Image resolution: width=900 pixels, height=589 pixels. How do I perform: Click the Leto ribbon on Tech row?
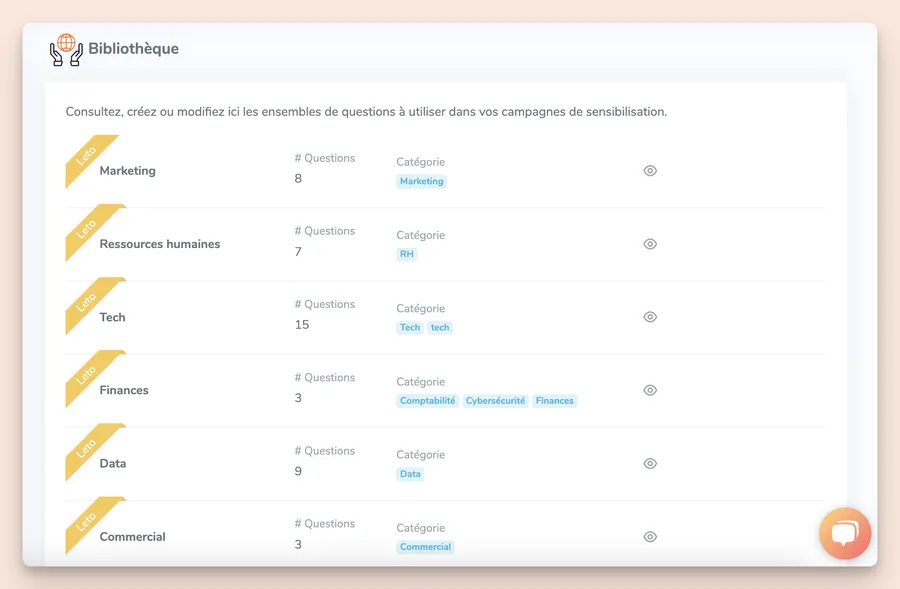[87, 302]
